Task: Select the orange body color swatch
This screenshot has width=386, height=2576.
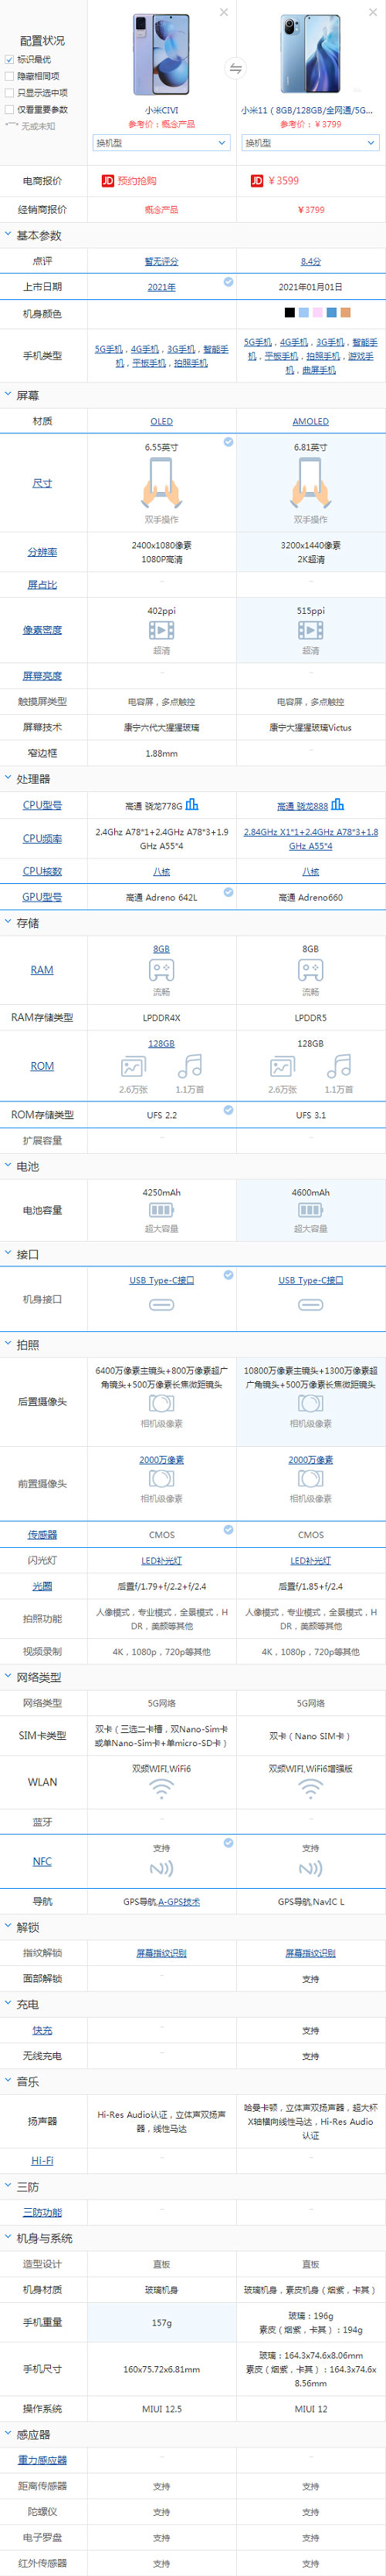Action: (x=346, y=313)
